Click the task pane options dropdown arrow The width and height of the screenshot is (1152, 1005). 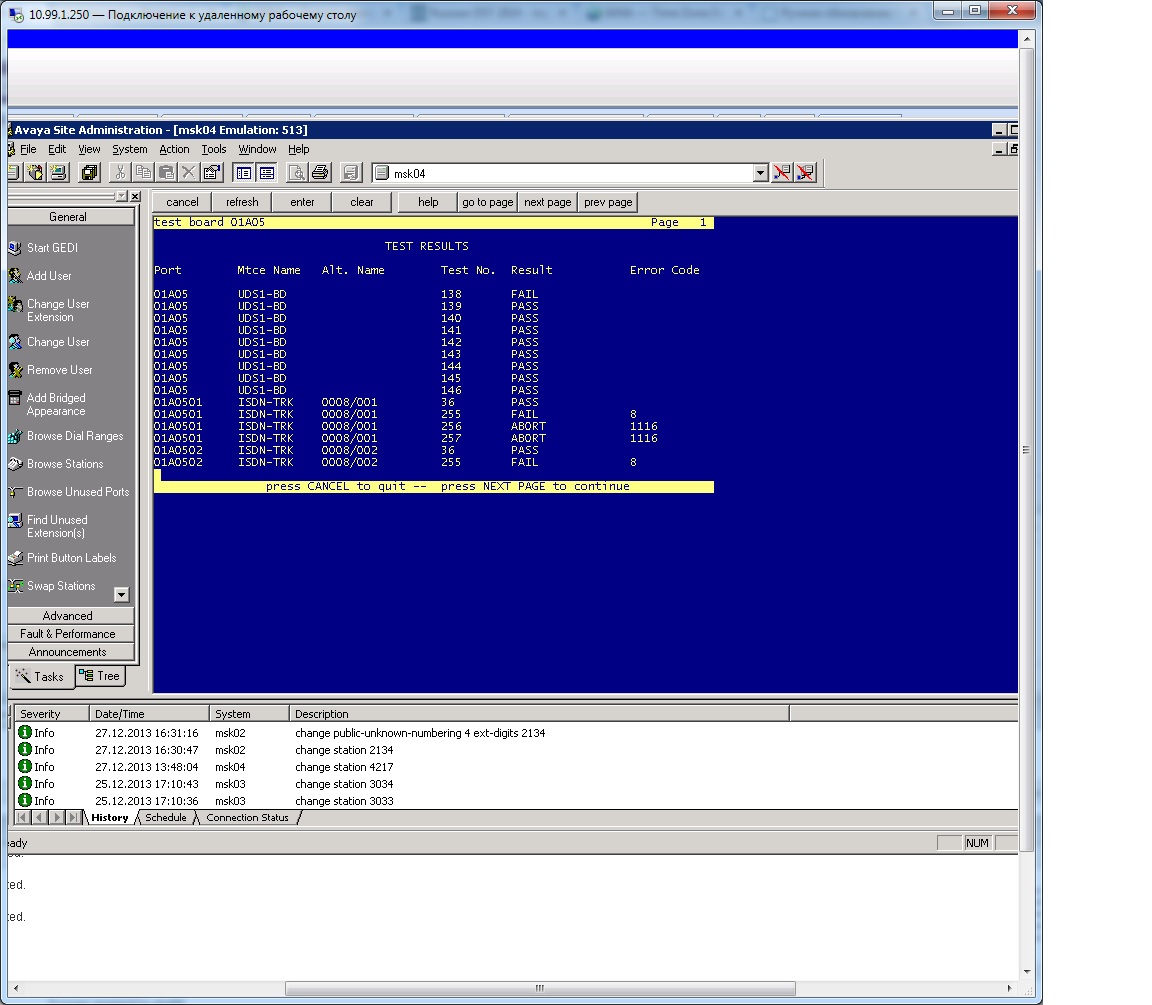121,196
